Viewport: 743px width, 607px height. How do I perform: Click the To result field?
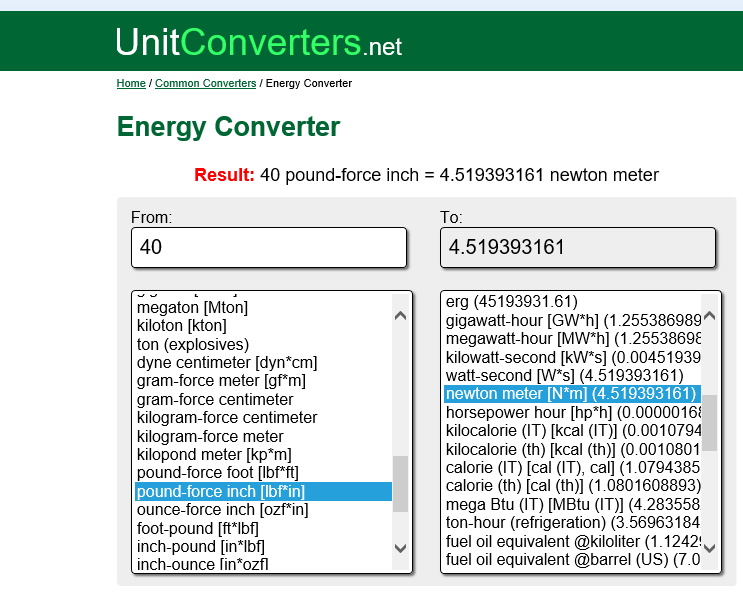point(578,247)
